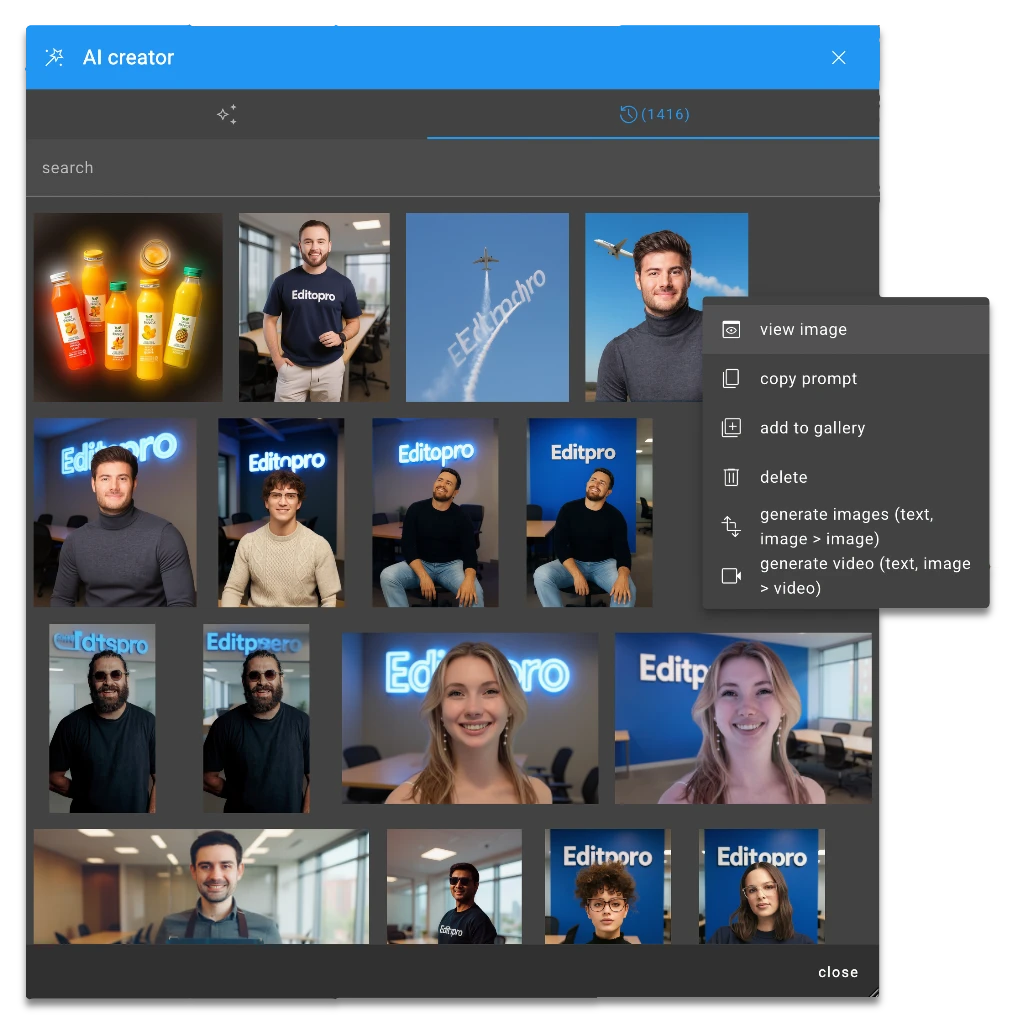
Task: Click the add to gallery plus icon
Action: pyautogui.click(x=731, y=427)
